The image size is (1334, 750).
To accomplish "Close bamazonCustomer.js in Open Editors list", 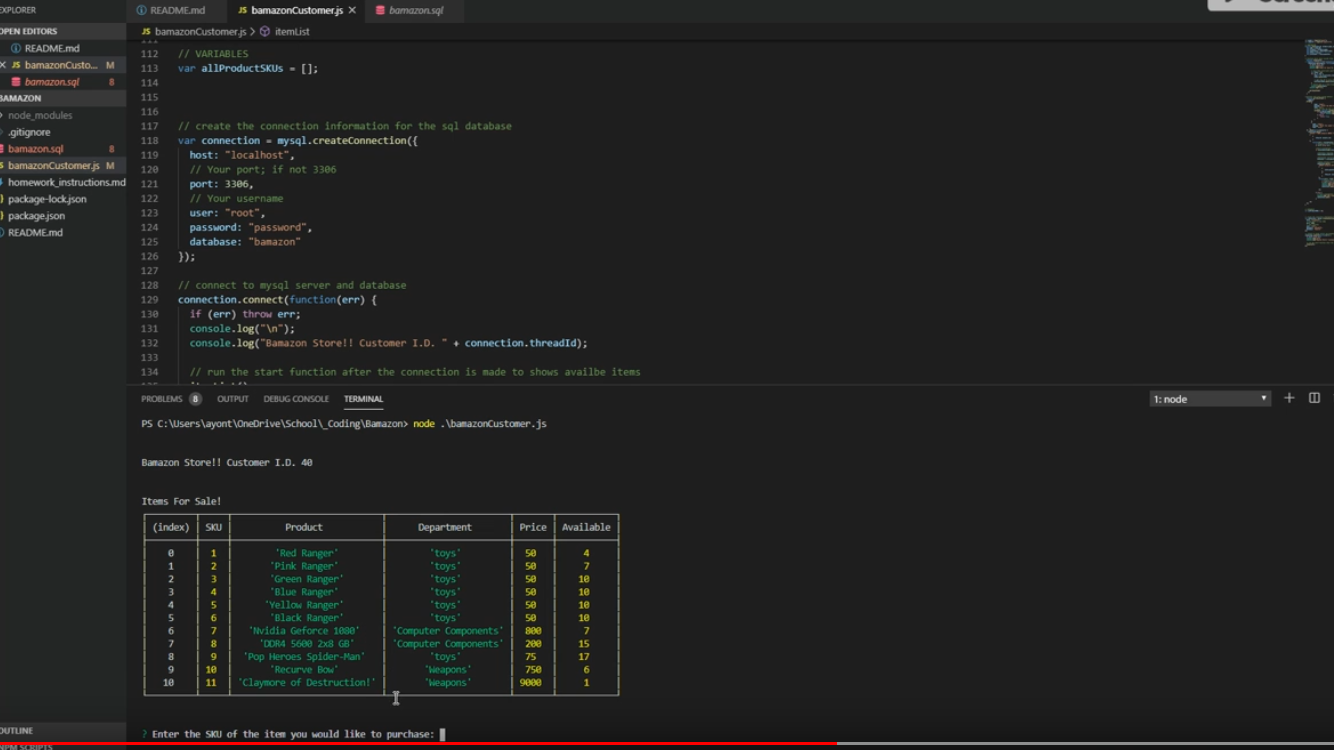I will 3,65.
